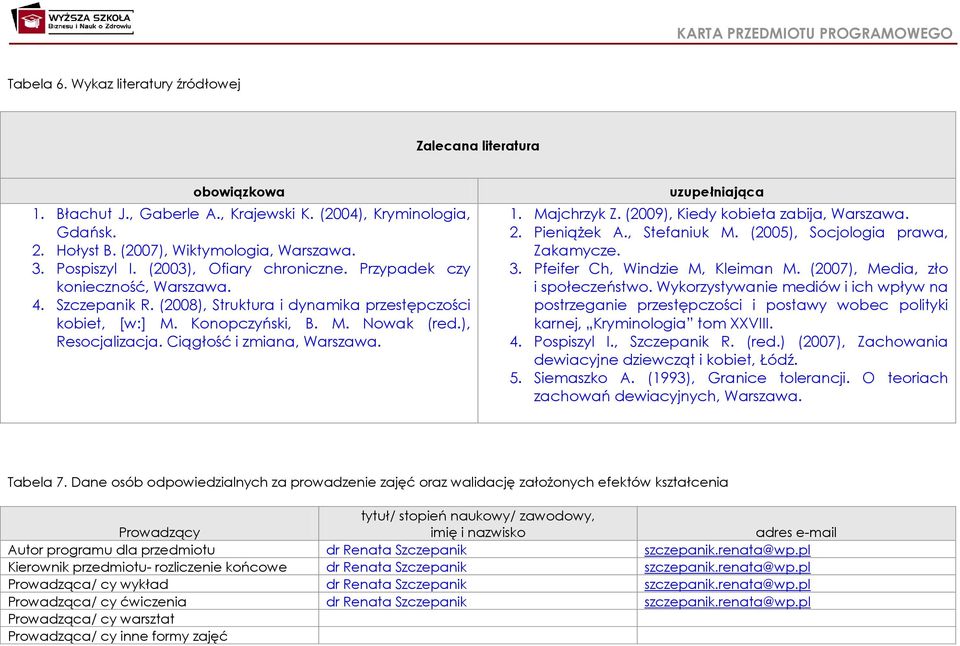Open email link in Prowadząca/cy wykład row
Screen dimensions: 960x646
(727, 584)
